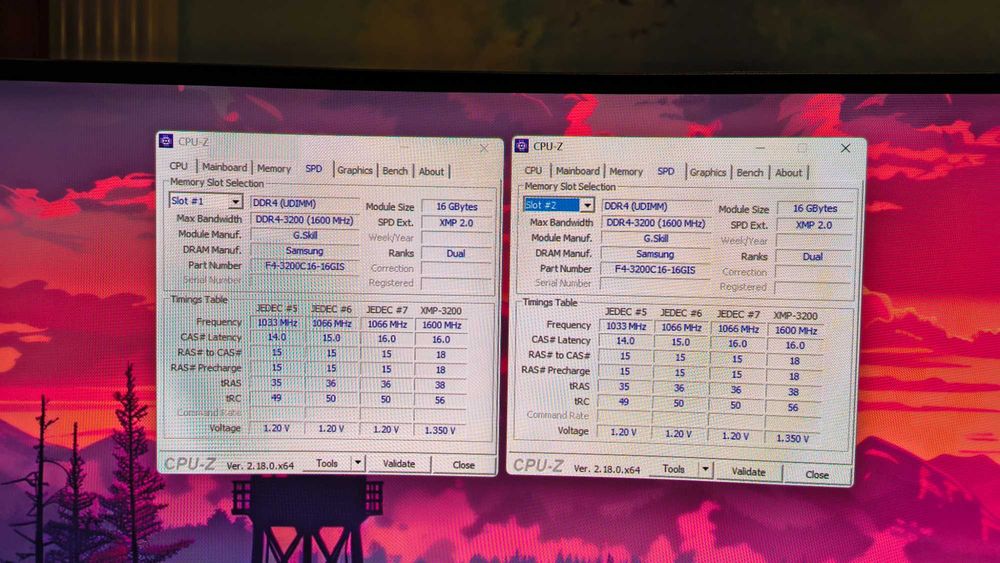Click the 16 GBytes Module Size value in right window
The width and height of the screenshot is (1000, 563).
(x=814, y=208)
